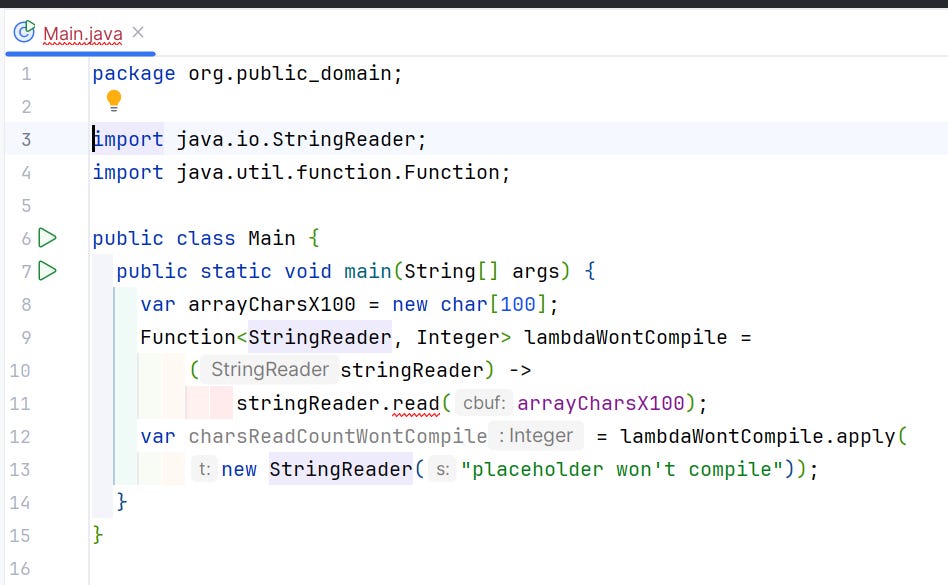Click line number 1 in the gutter
Viewport: 948px width, 585px height.
click(25, 73)
